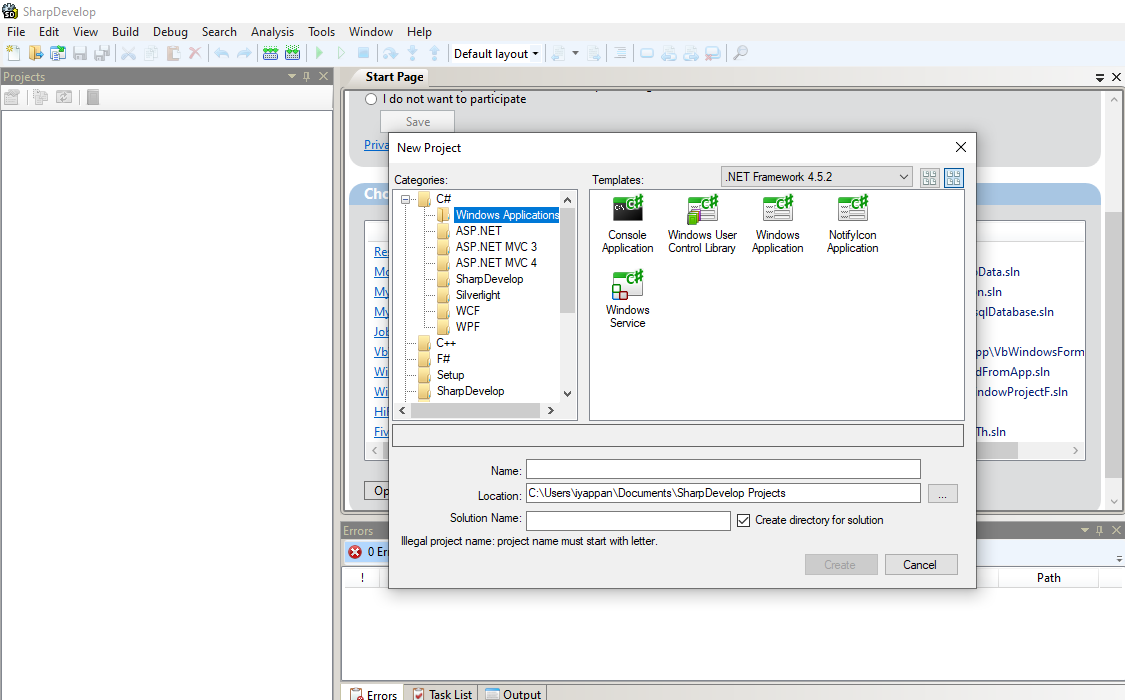Collapse the C# category tree node
The height and width of the screenshot is (700, 1125).
click(x=405, y=199)
